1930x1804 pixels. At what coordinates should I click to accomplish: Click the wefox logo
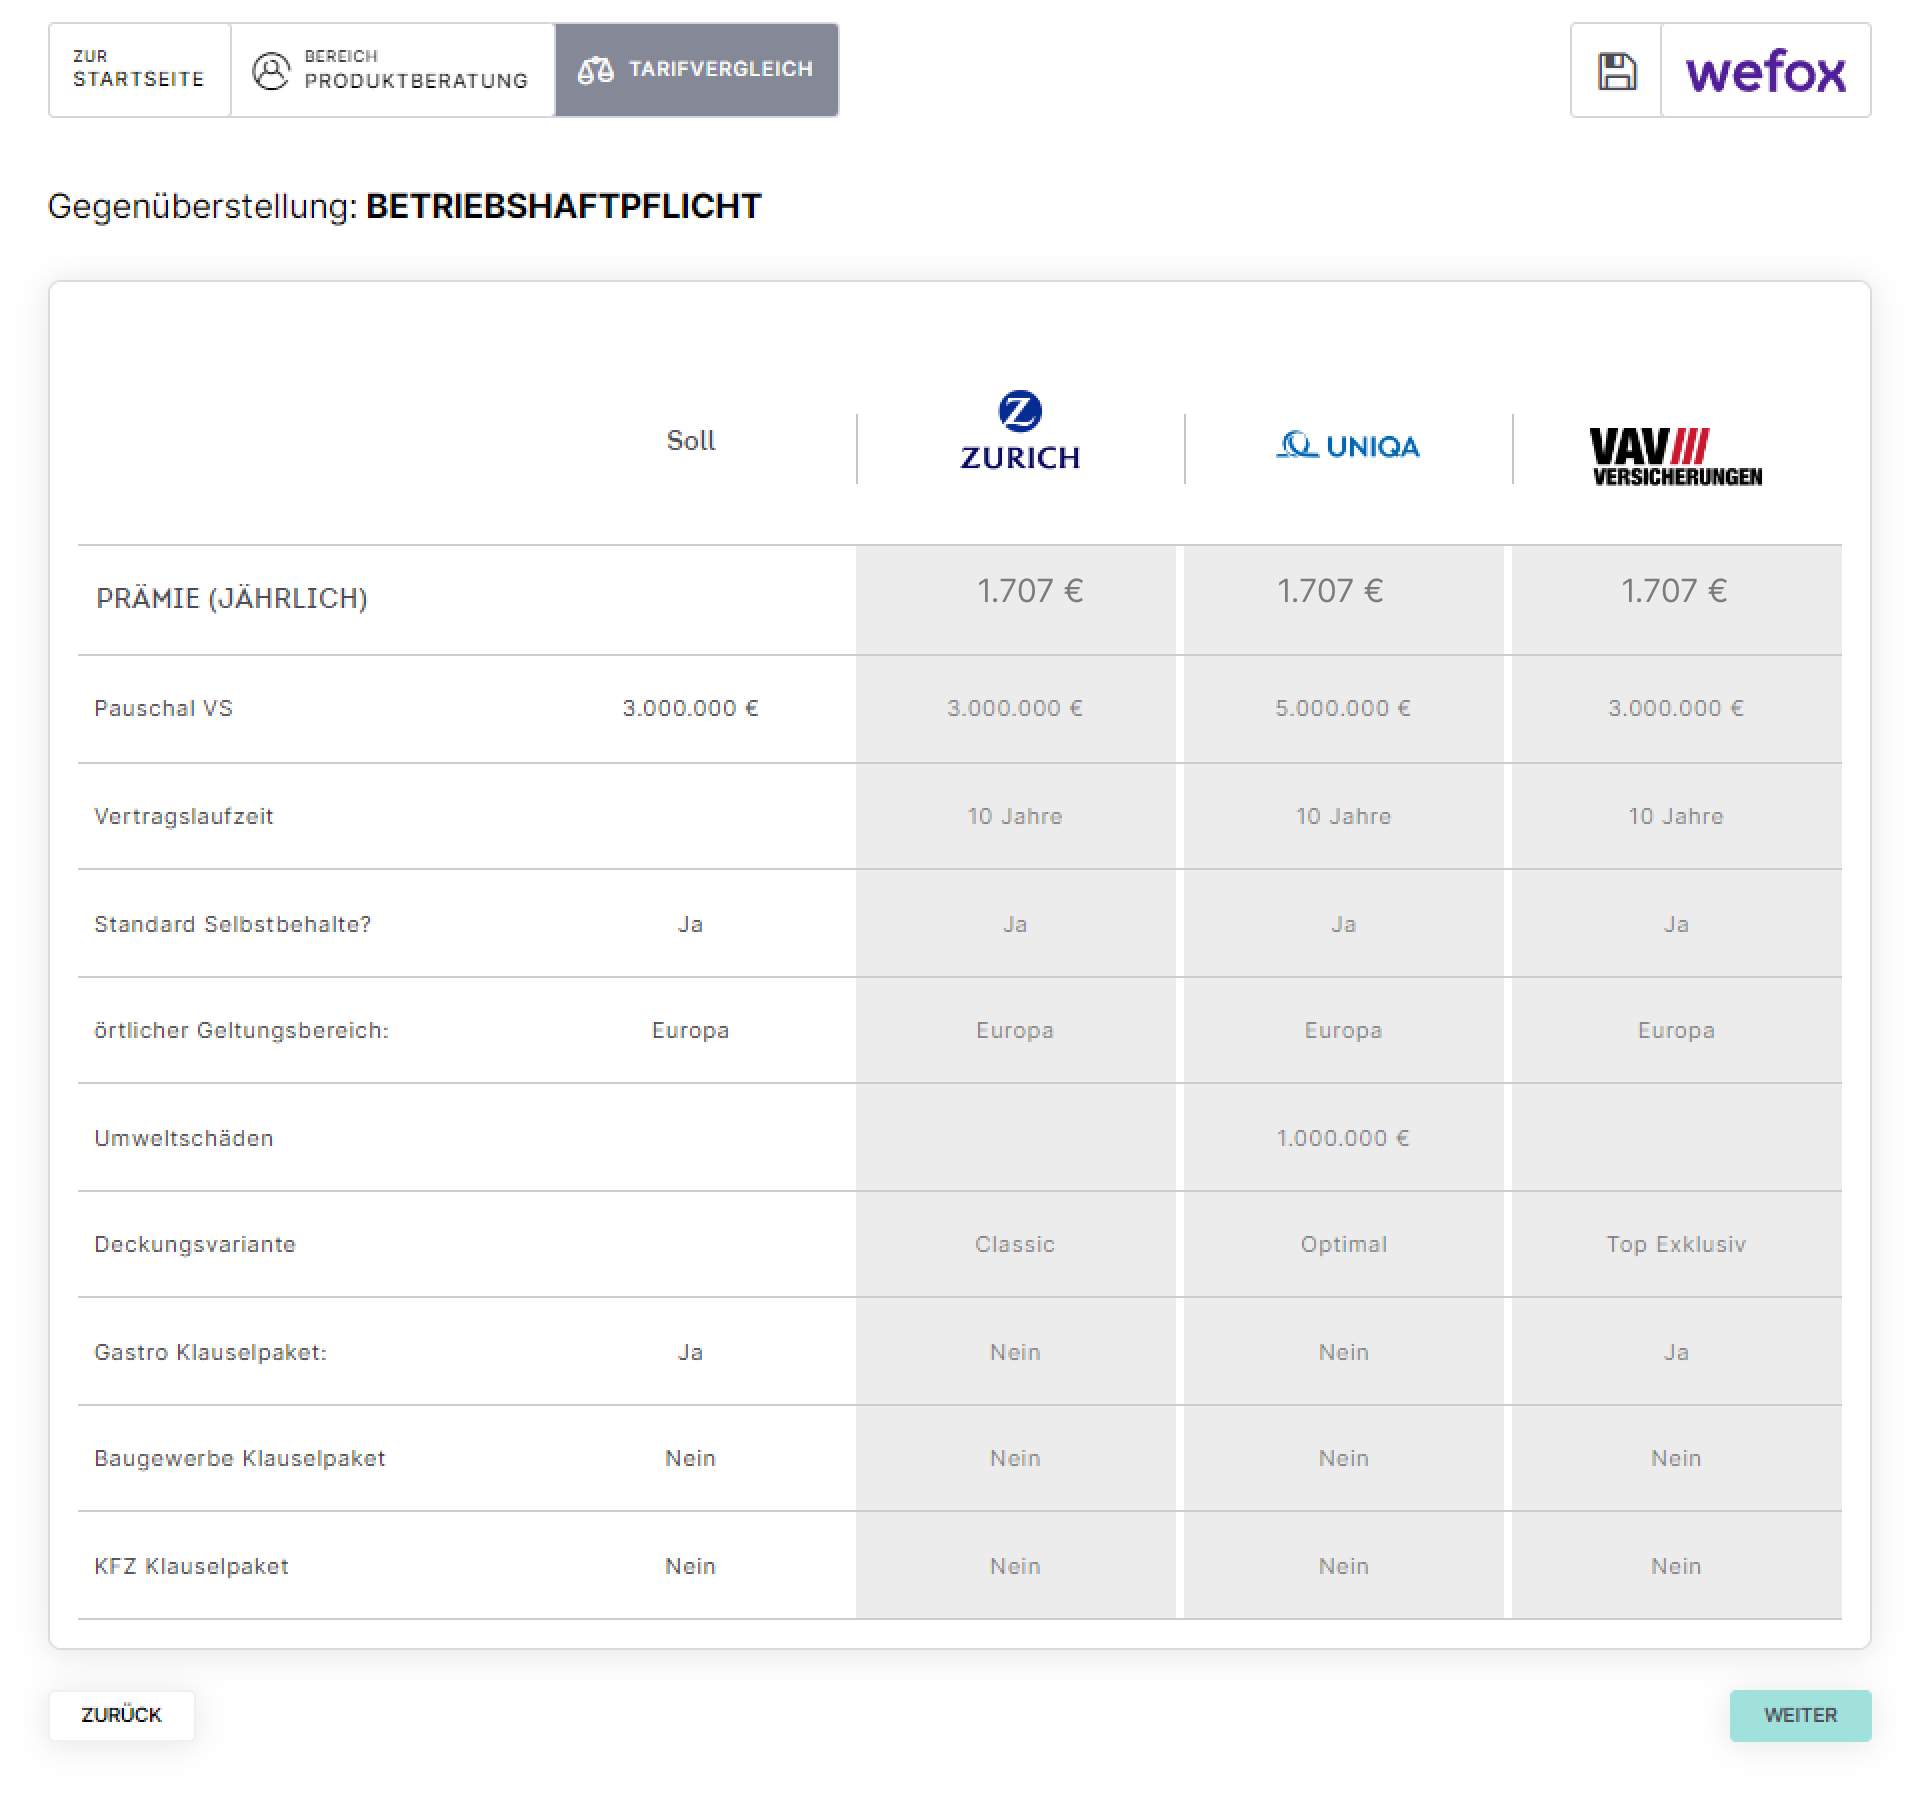[1765, 71]
